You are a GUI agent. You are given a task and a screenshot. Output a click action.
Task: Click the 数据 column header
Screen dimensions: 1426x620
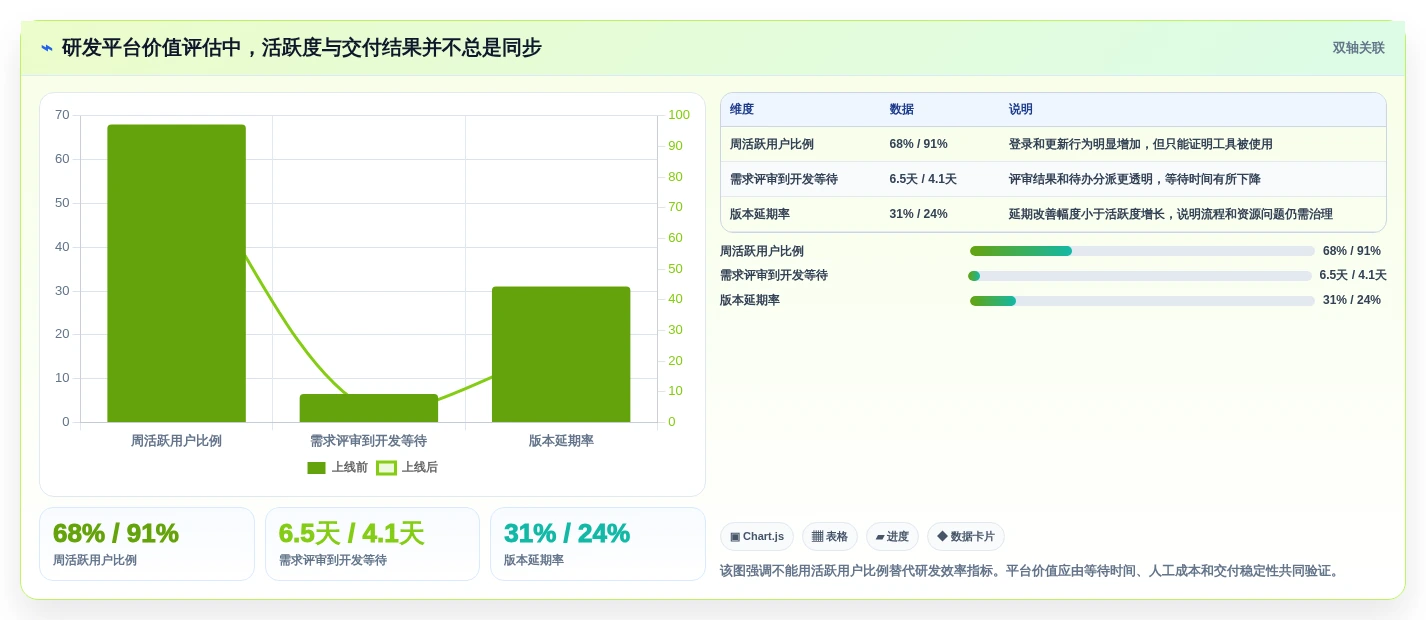[902, 110]
